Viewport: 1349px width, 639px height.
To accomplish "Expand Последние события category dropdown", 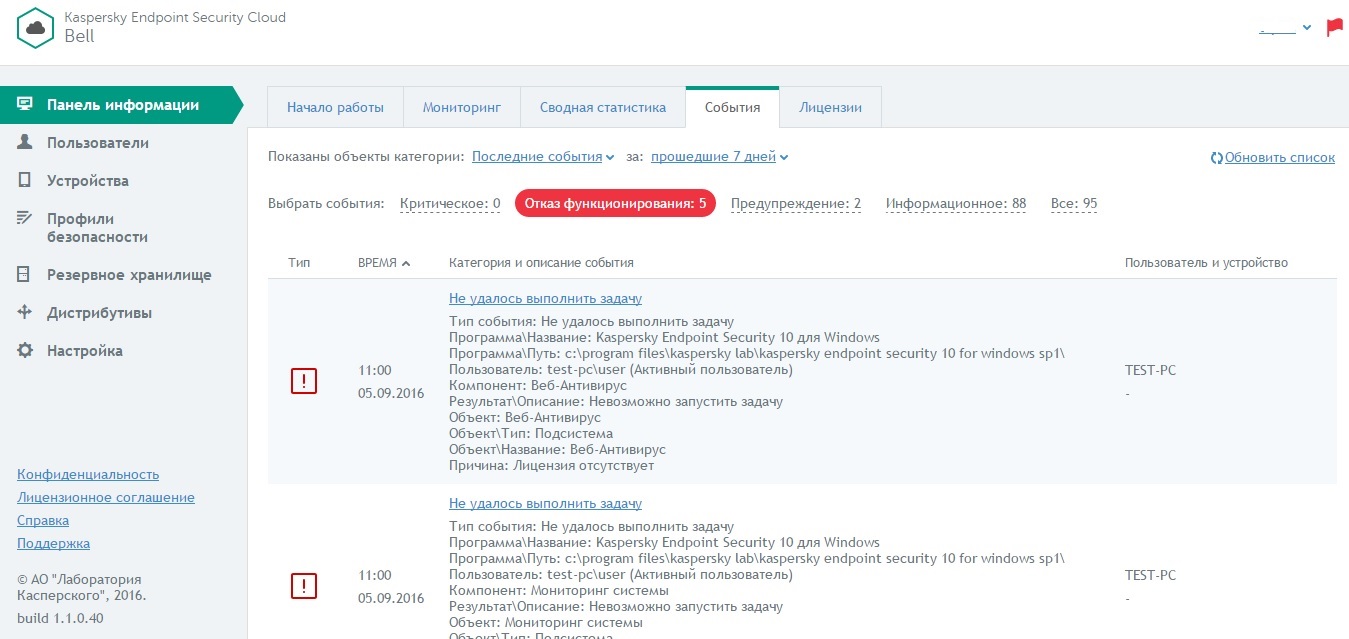I will (543, 157).
